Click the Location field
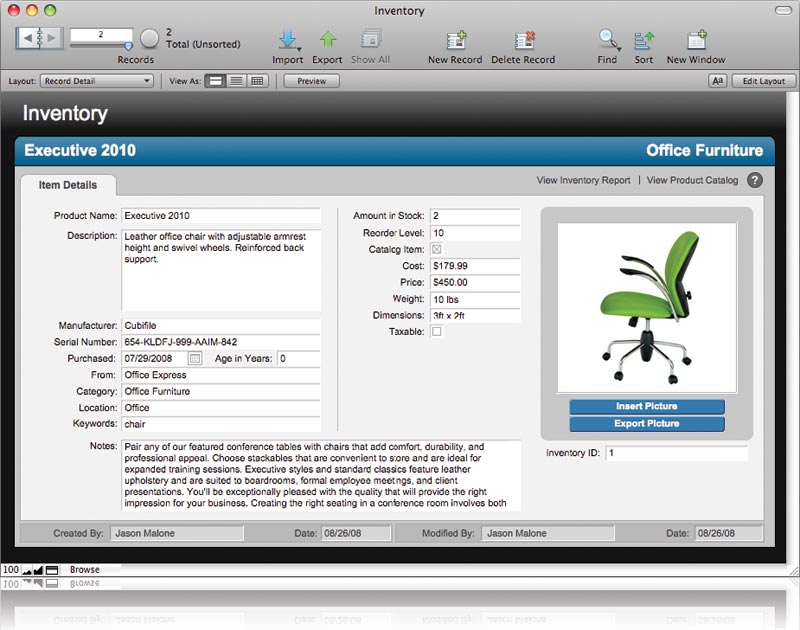Screen dimensions: 800x630 tap(221, 408)
